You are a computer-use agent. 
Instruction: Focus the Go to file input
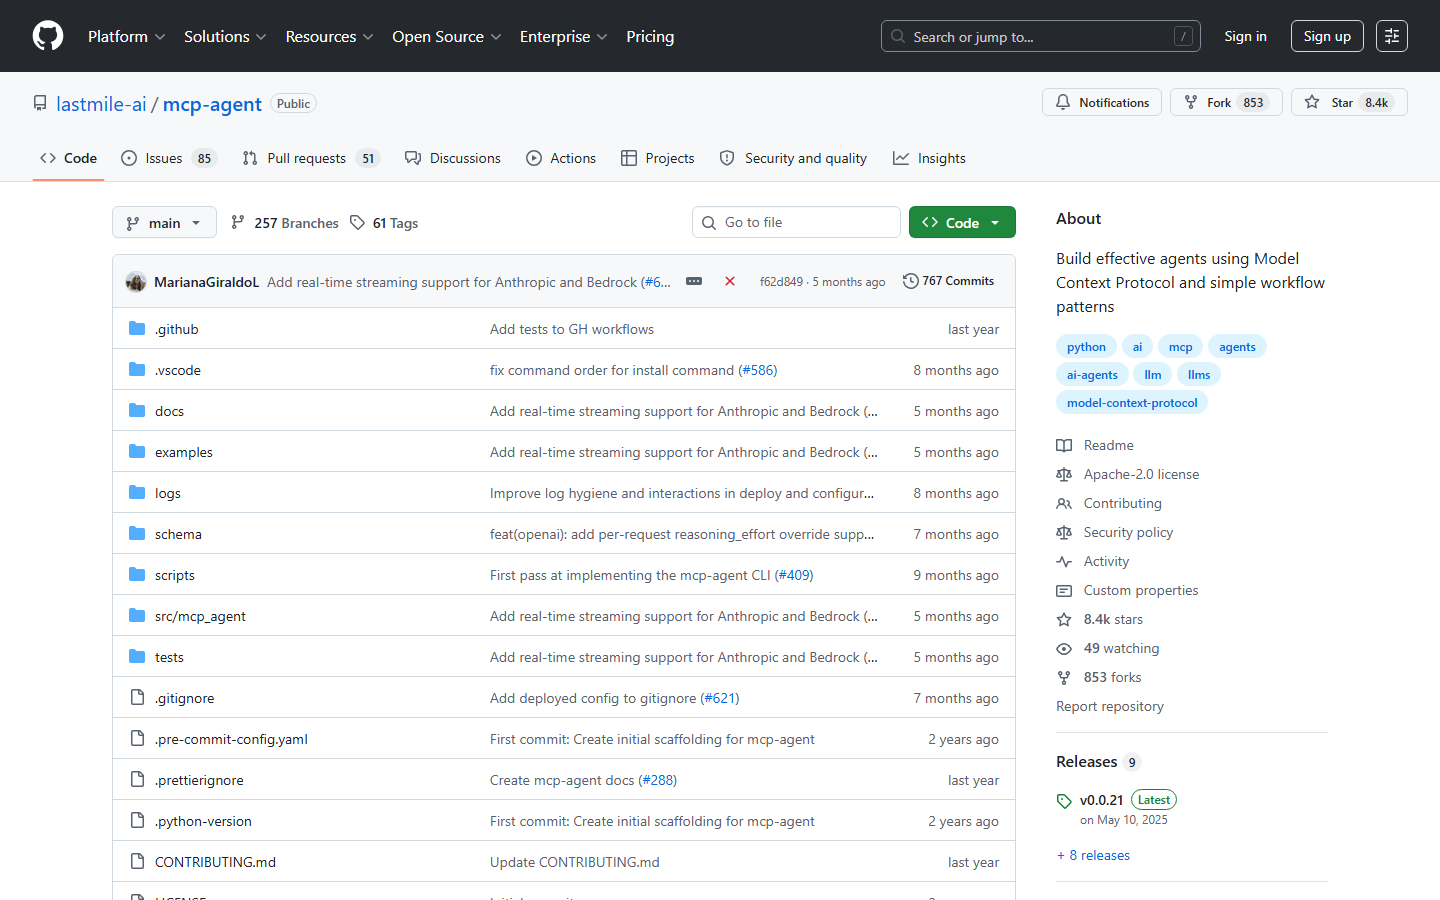coord(796,222)
